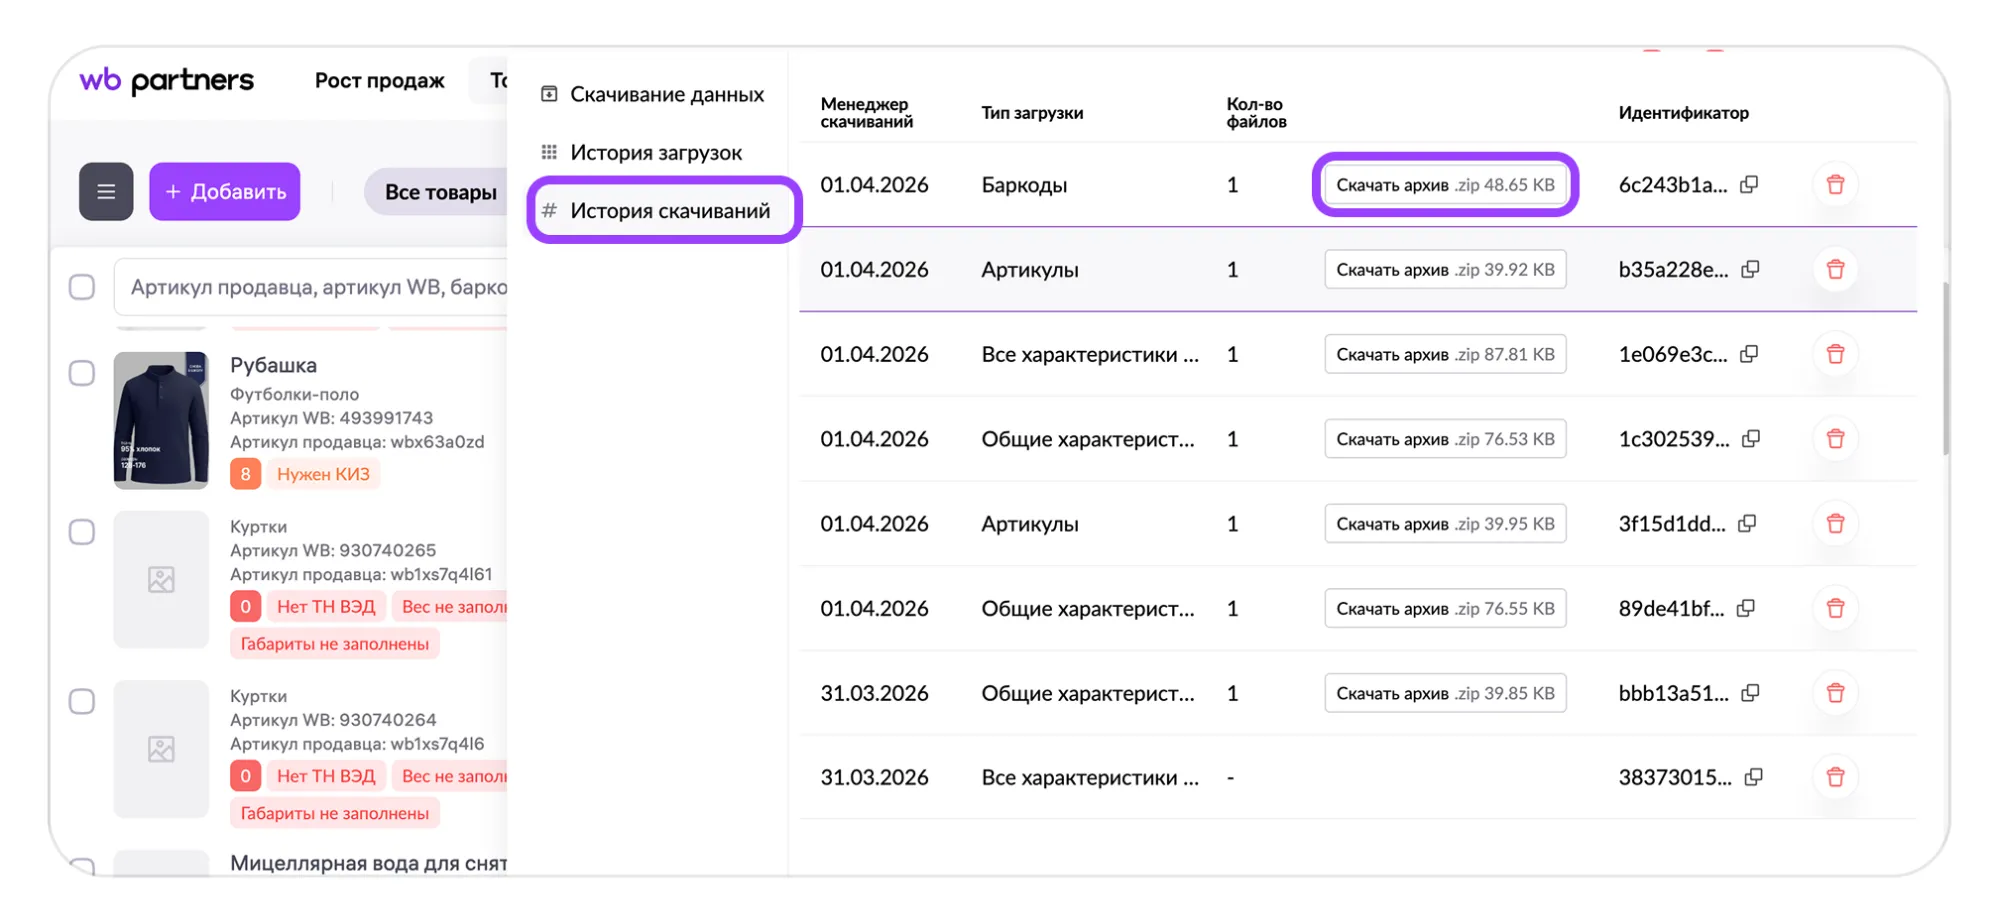Open the Рубашка product thumbnail
This screenshot has height=920, width=1999.
coord(161,420)
